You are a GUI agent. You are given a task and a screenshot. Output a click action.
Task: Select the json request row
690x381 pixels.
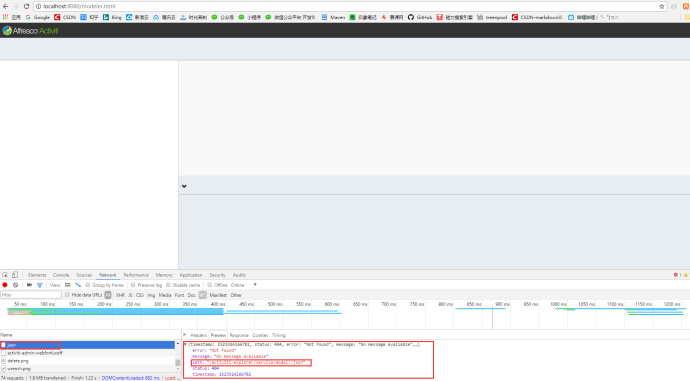point(88,345)
